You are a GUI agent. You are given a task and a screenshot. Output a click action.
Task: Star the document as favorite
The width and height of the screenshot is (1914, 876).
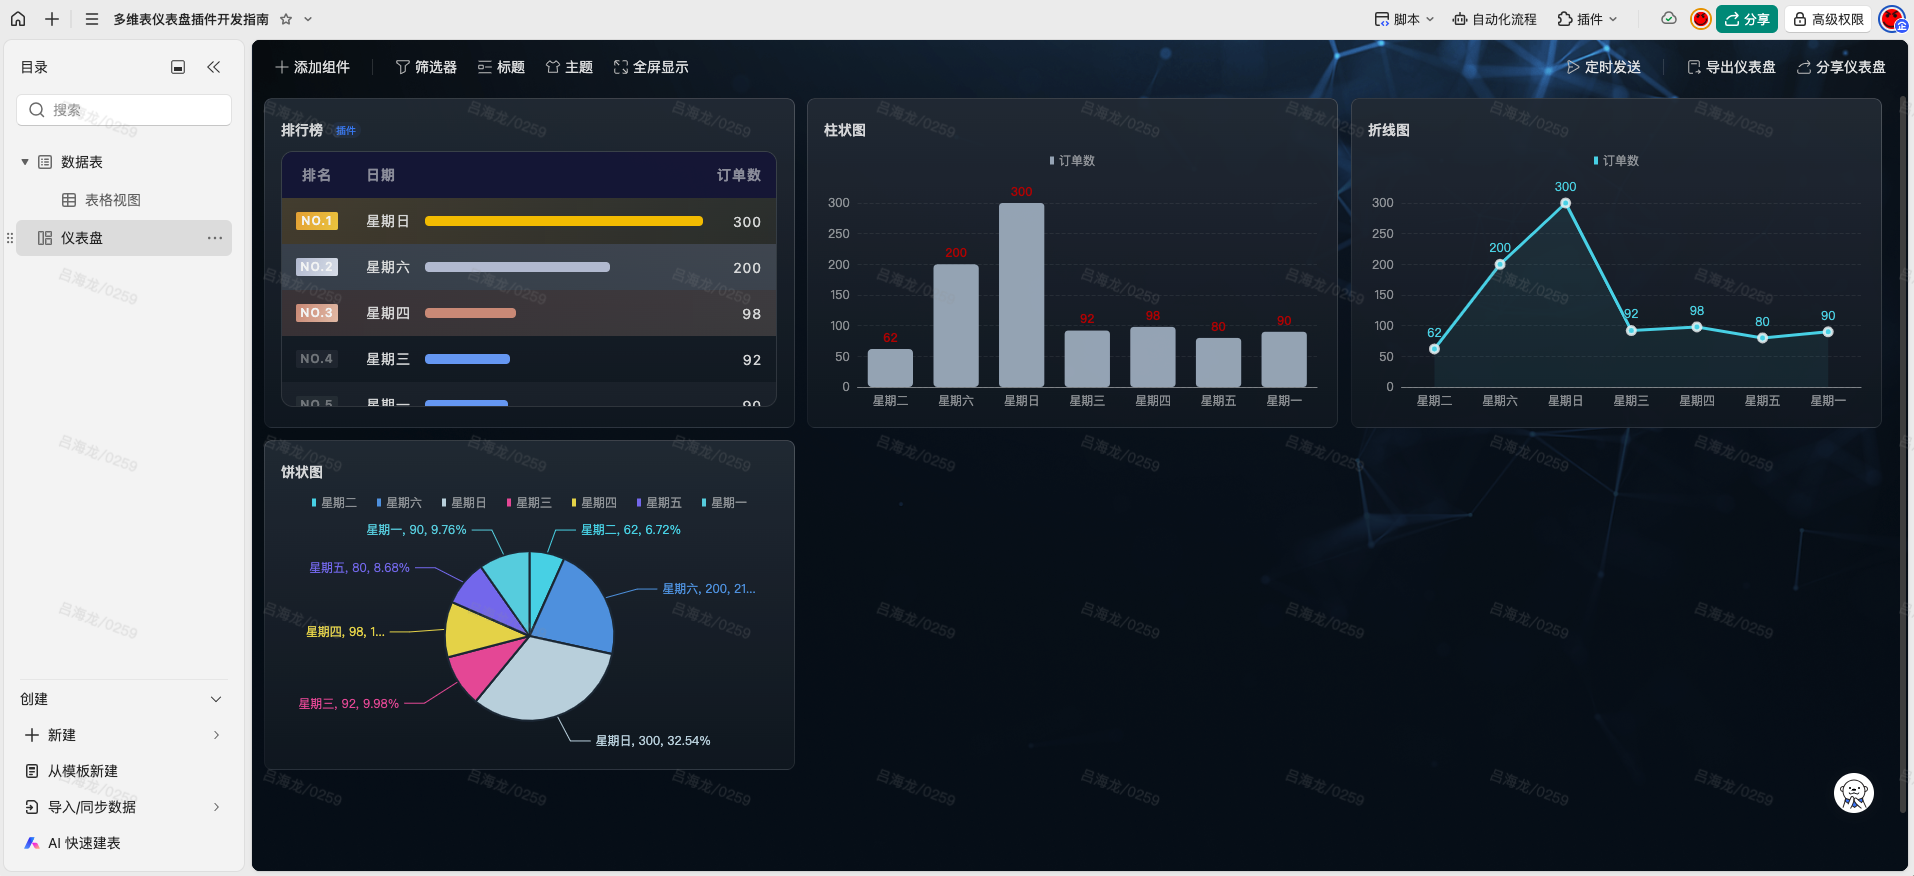(286, 19)
